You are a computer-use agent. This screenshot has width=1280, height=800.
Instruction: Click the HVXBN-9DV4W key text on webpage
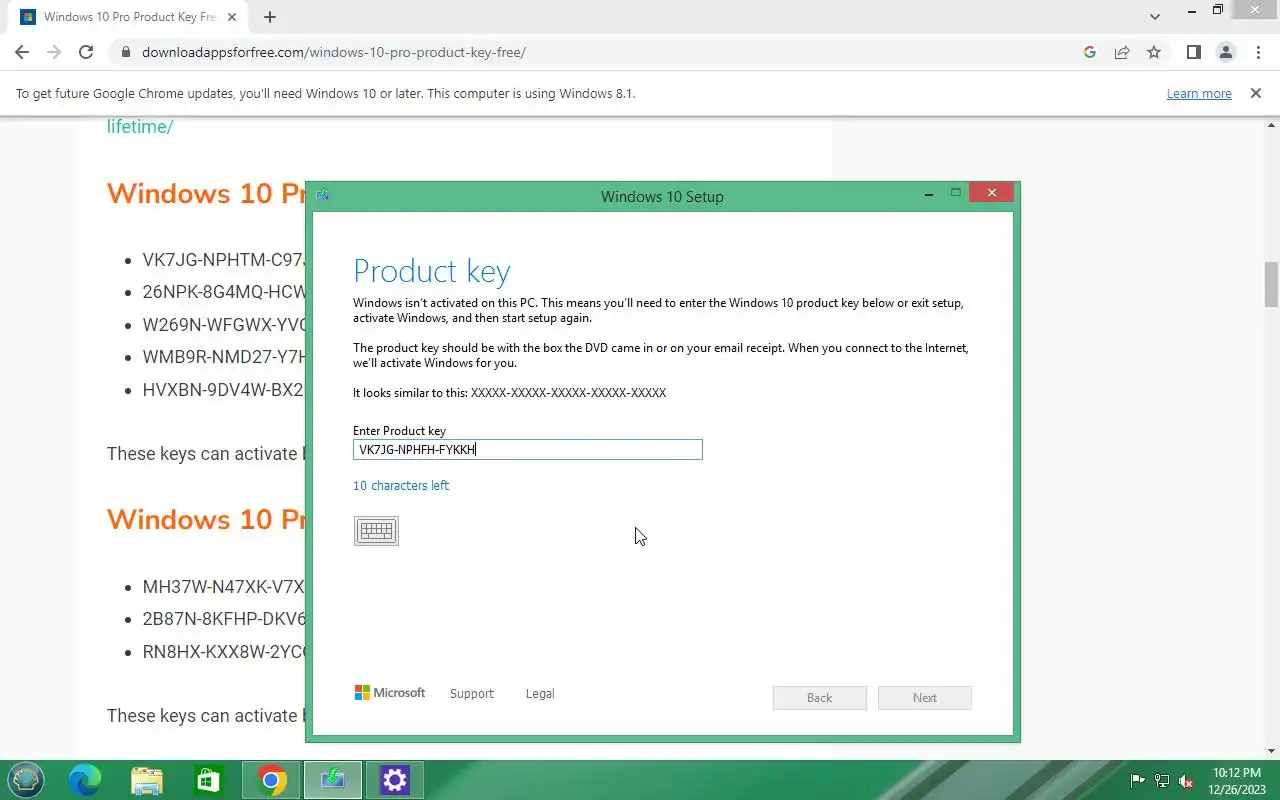224,390
